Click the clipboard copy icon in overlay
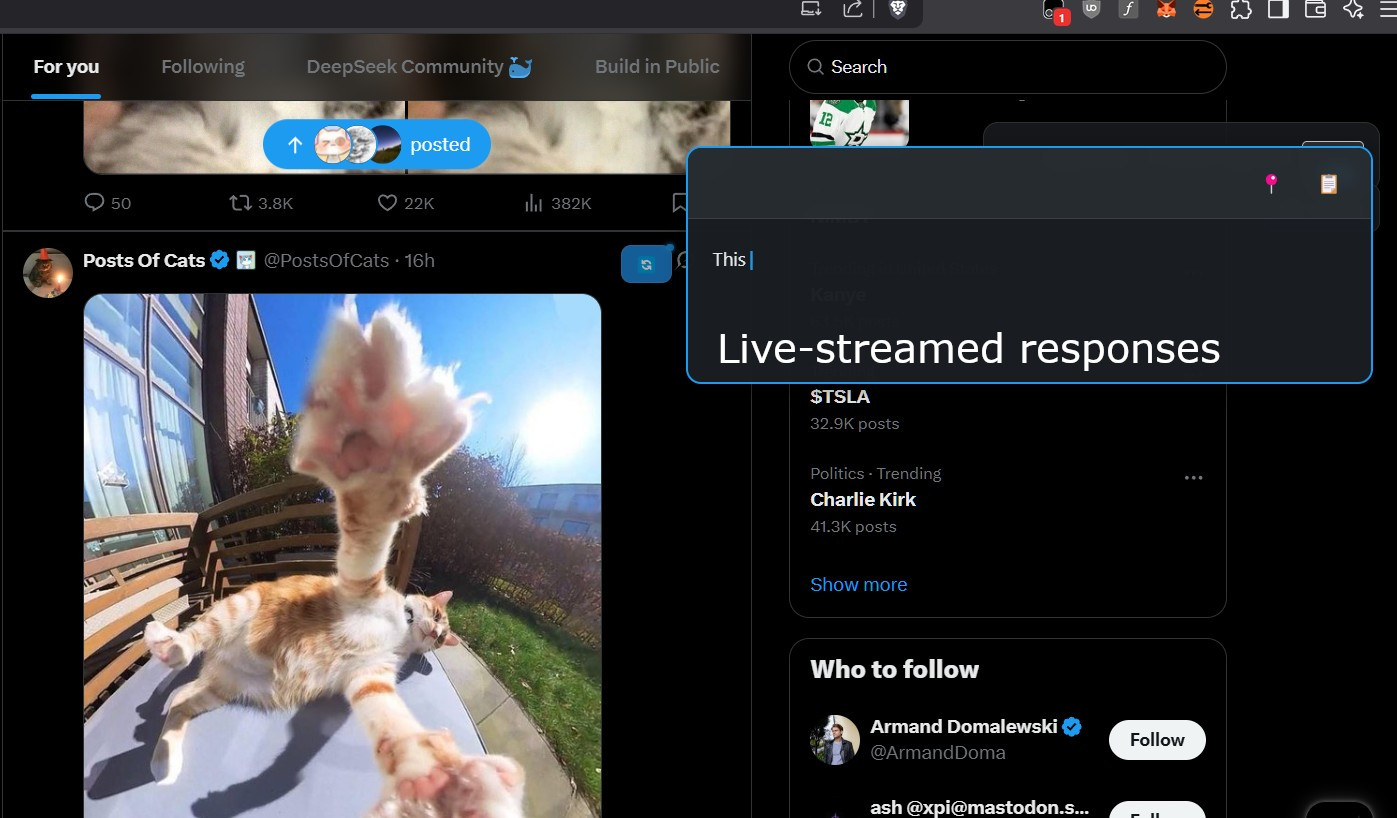This screenshot has height=818, width=1397. (x=1328, y=184)
